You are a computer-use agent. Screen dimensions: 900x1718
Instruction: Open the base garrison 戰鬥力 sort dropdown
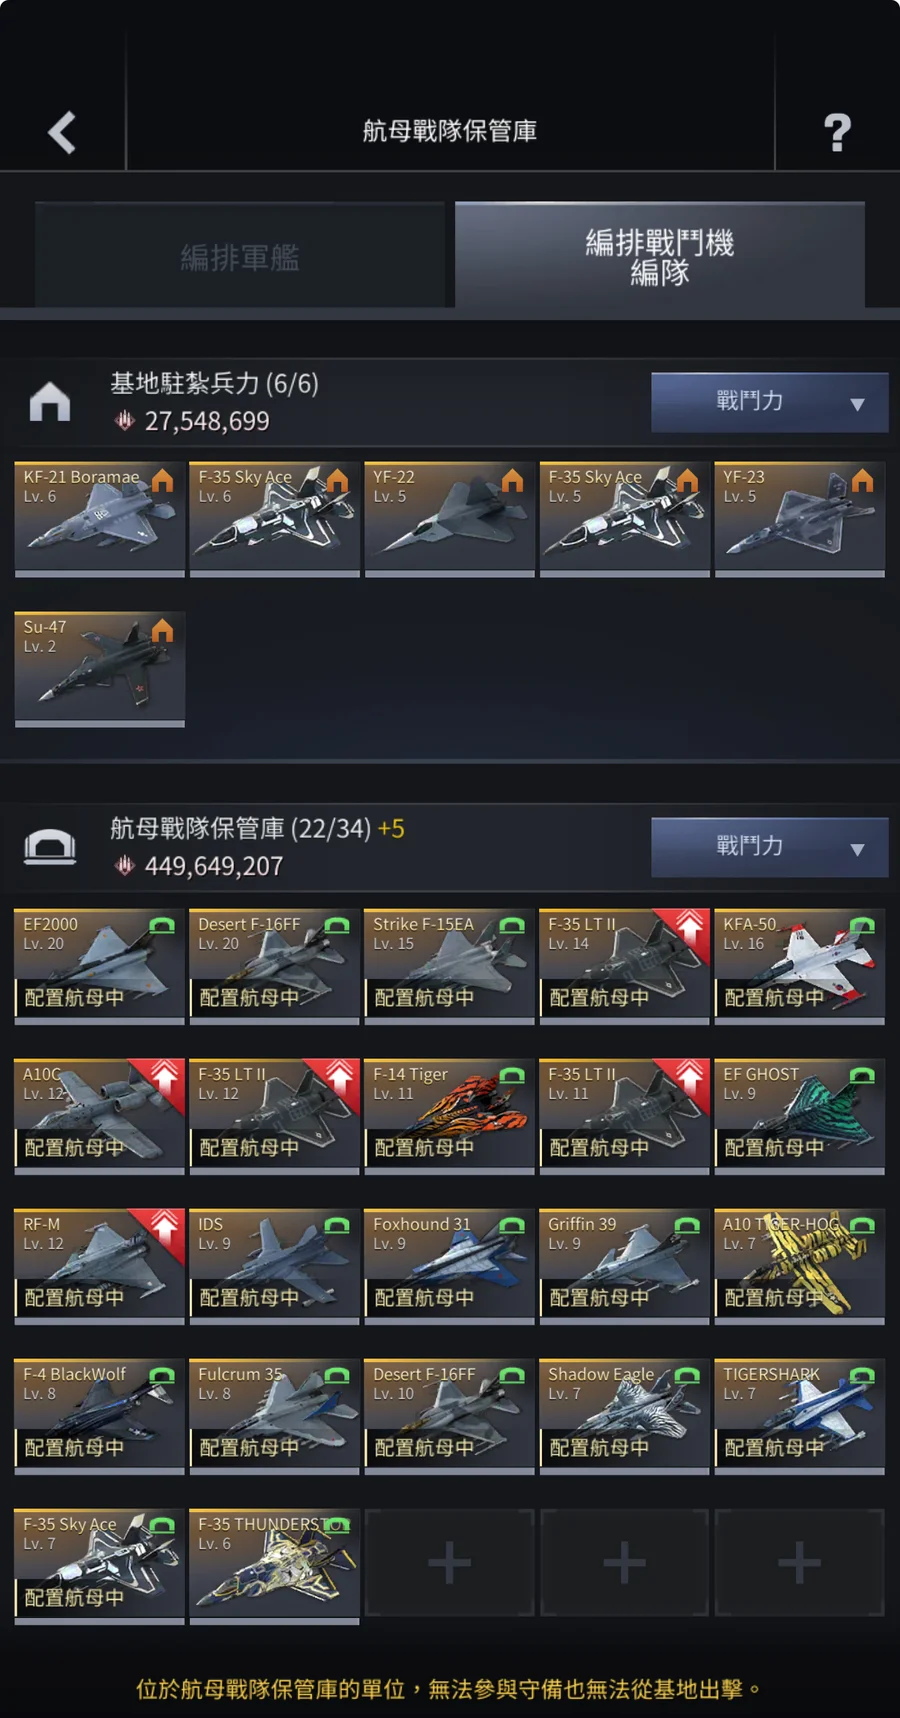coord(769,402)
